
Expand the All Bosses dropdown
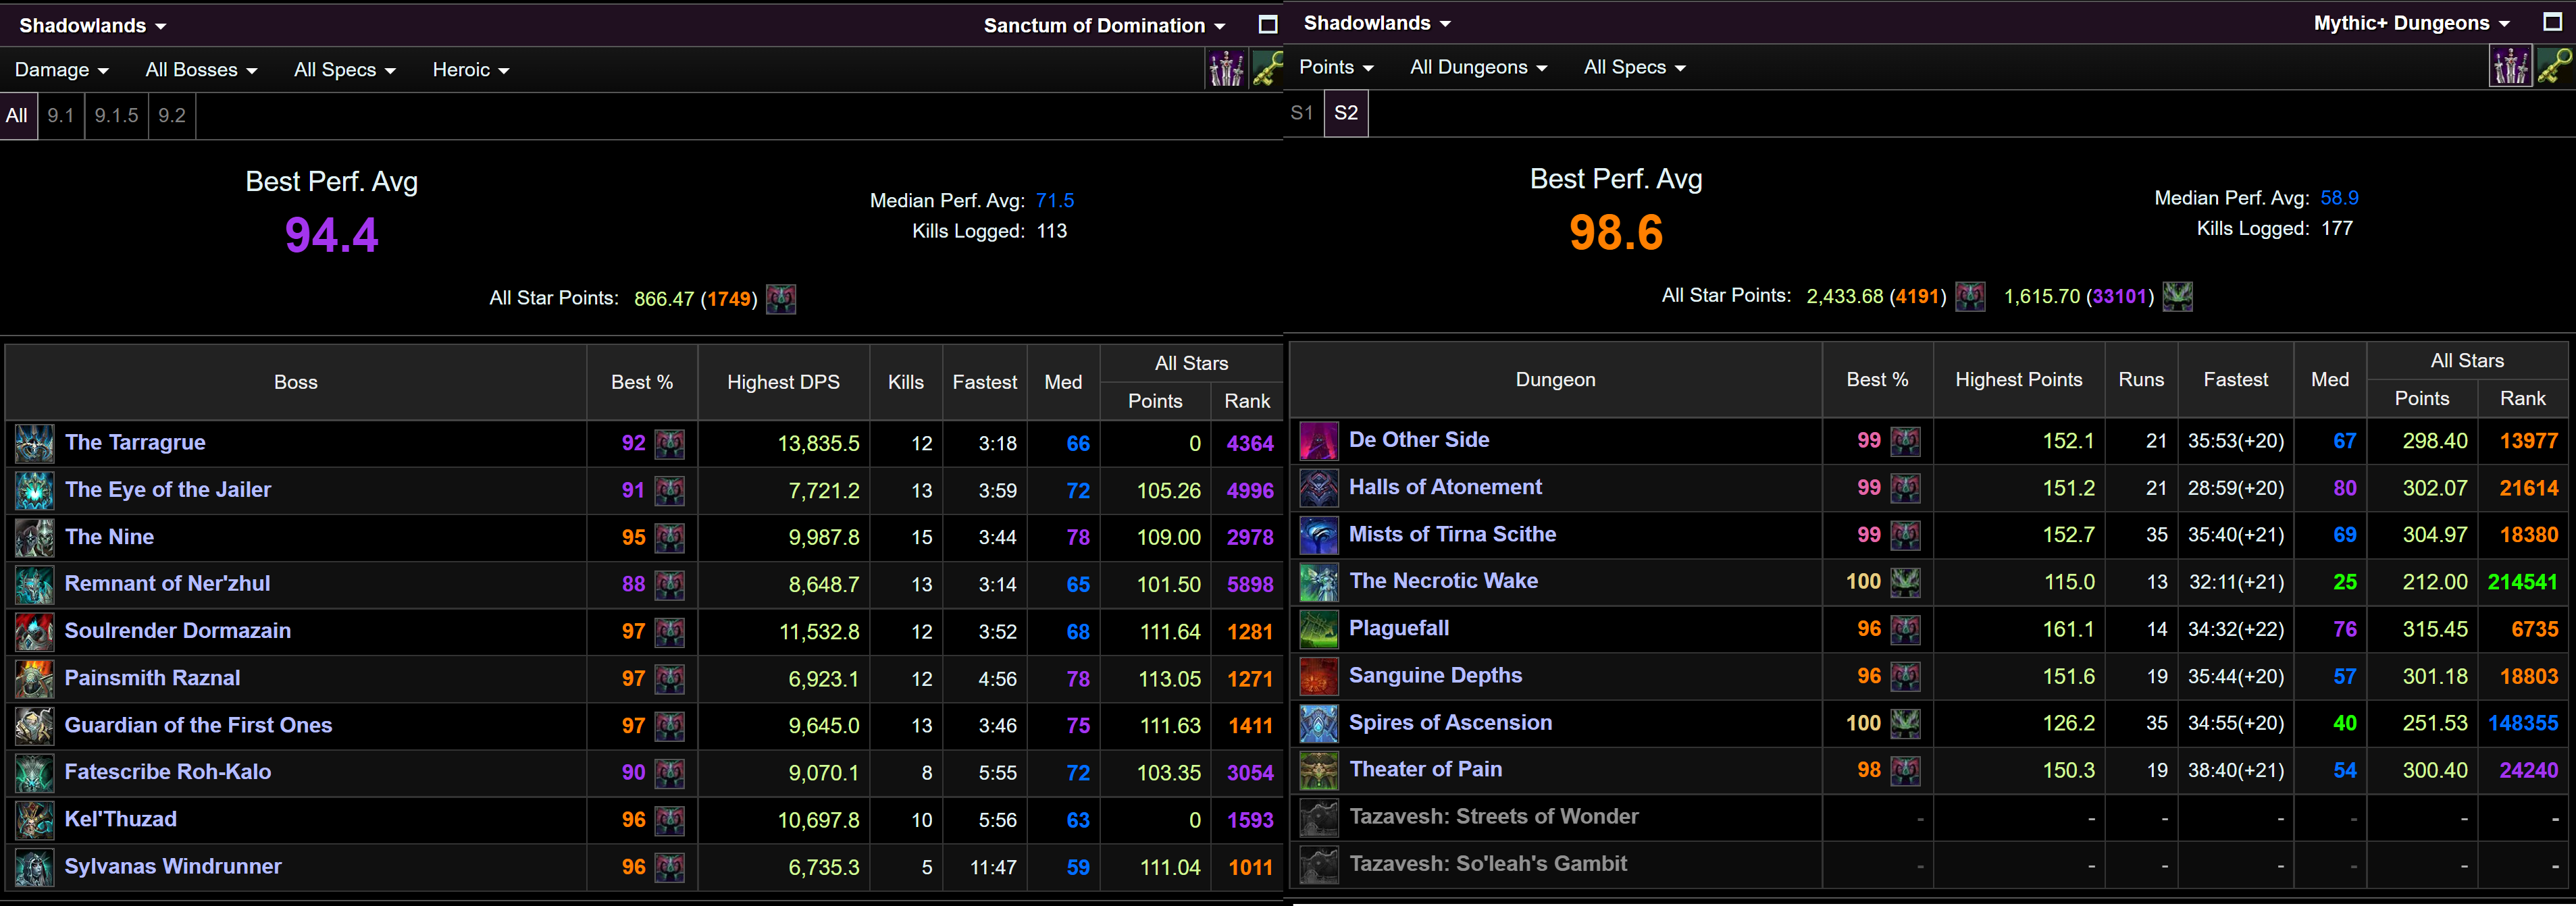[x=201, y=69]
